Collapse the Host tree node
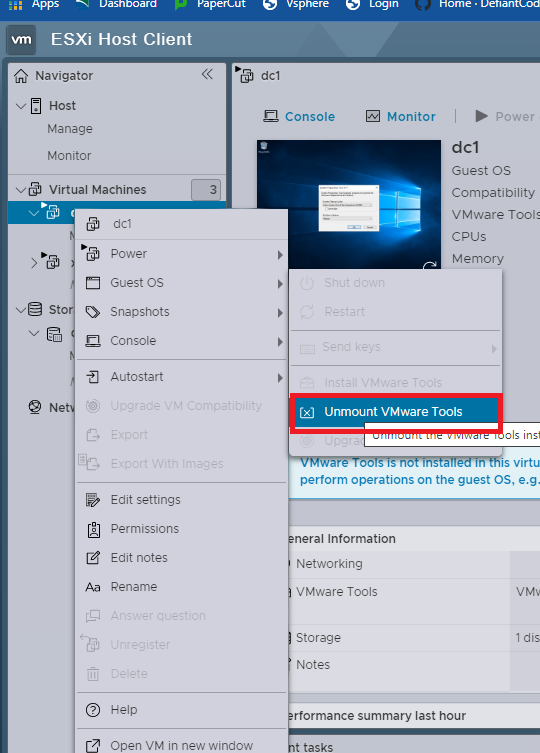Image resolution: width=540 pixels, height=753 pixels. 21,106
